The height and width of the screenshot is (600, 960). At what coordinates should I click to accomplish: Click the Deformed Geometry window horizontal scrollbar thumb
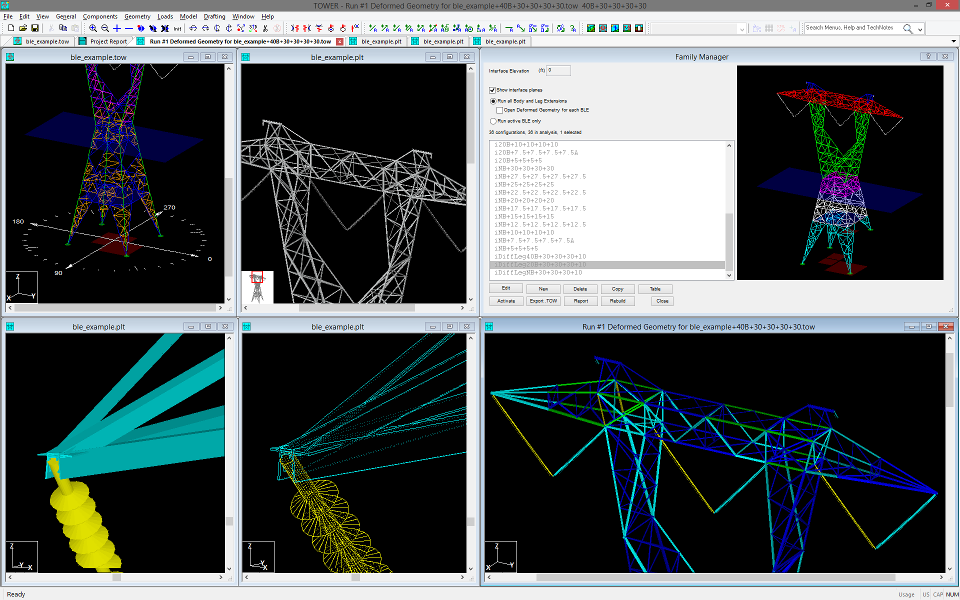pyautogui.click(x=716, y=577)
